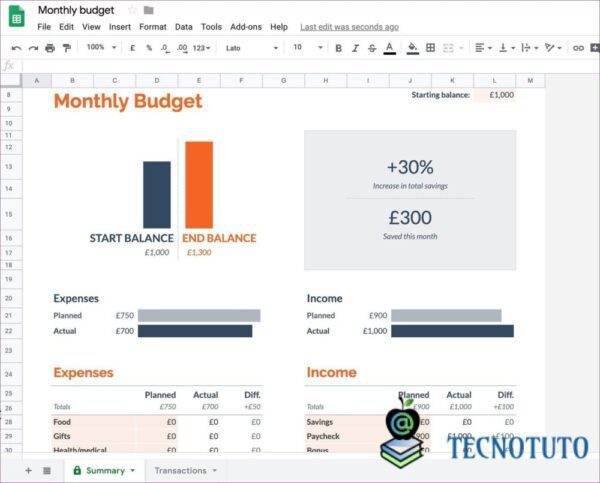Open the zoom 100% dropdown
The image size is (600, 483).
(100, 48)
